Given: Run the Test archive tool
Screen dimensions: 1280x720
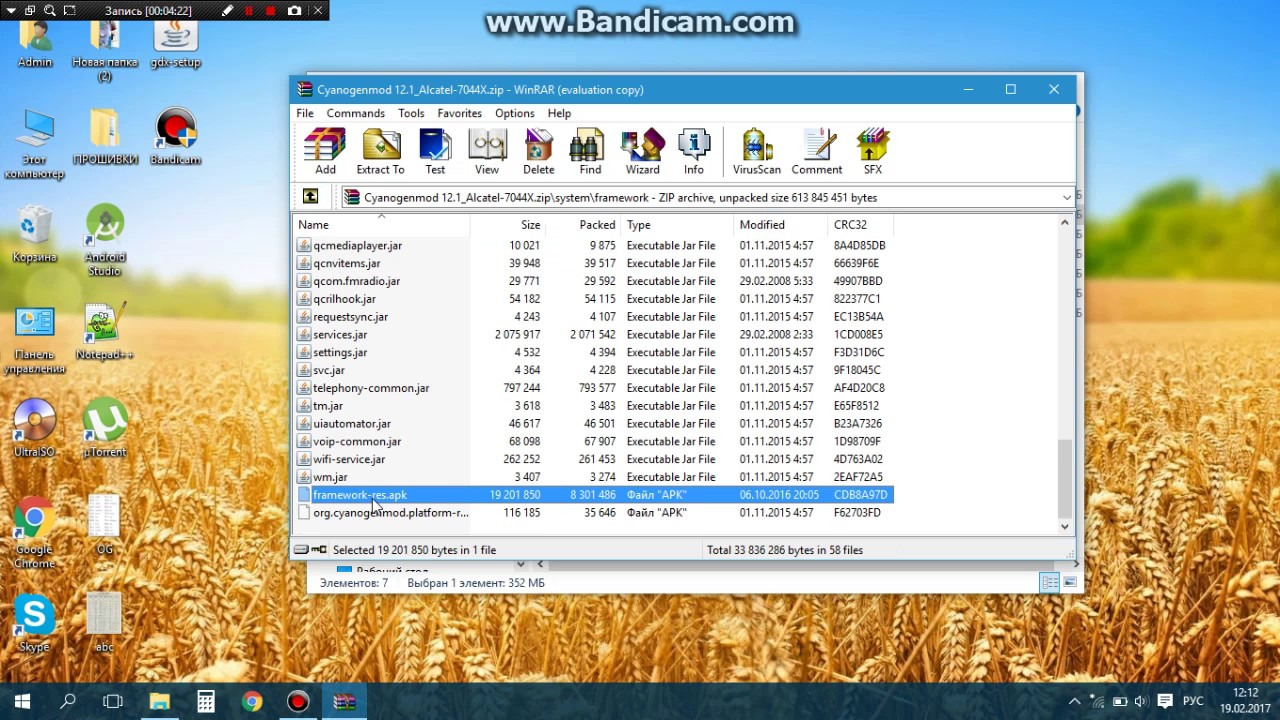Looking at the screenshot, I should tap(435, 152).
